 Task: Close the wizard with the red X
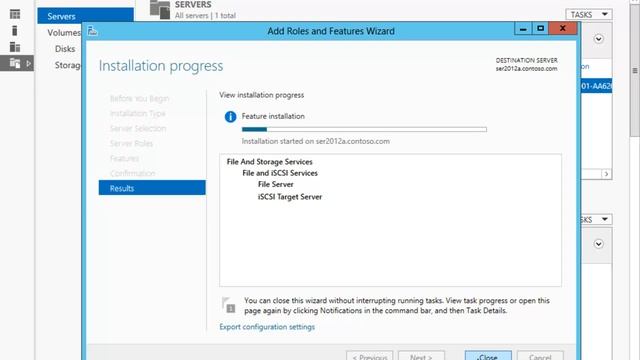coord(562,29)
